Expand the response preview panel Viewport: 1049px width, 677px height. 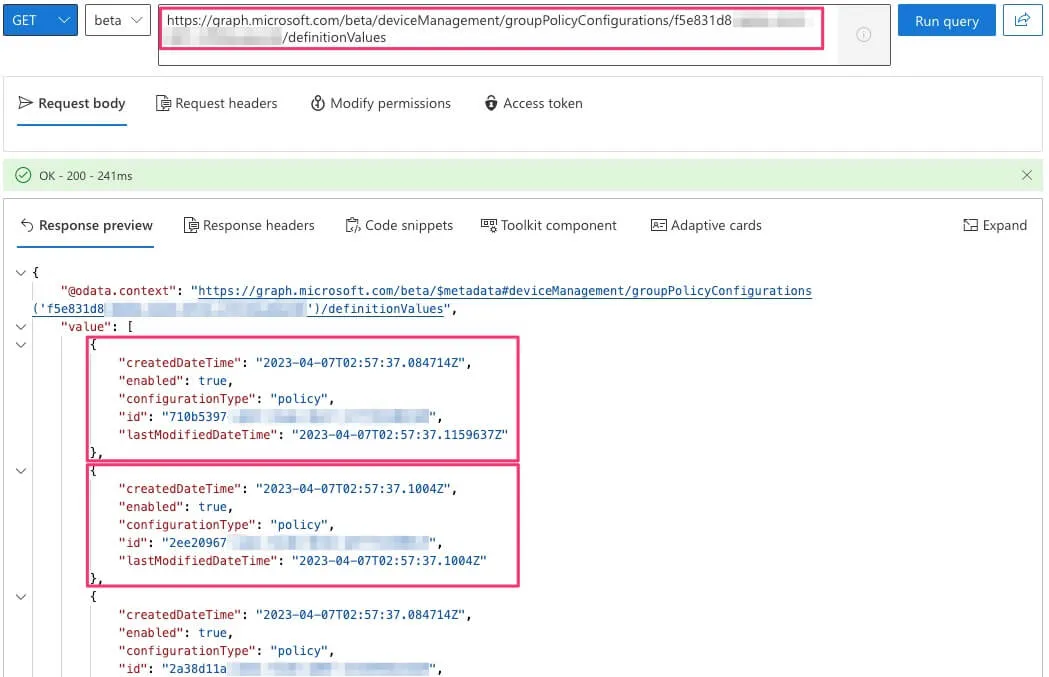click(995, 225)
